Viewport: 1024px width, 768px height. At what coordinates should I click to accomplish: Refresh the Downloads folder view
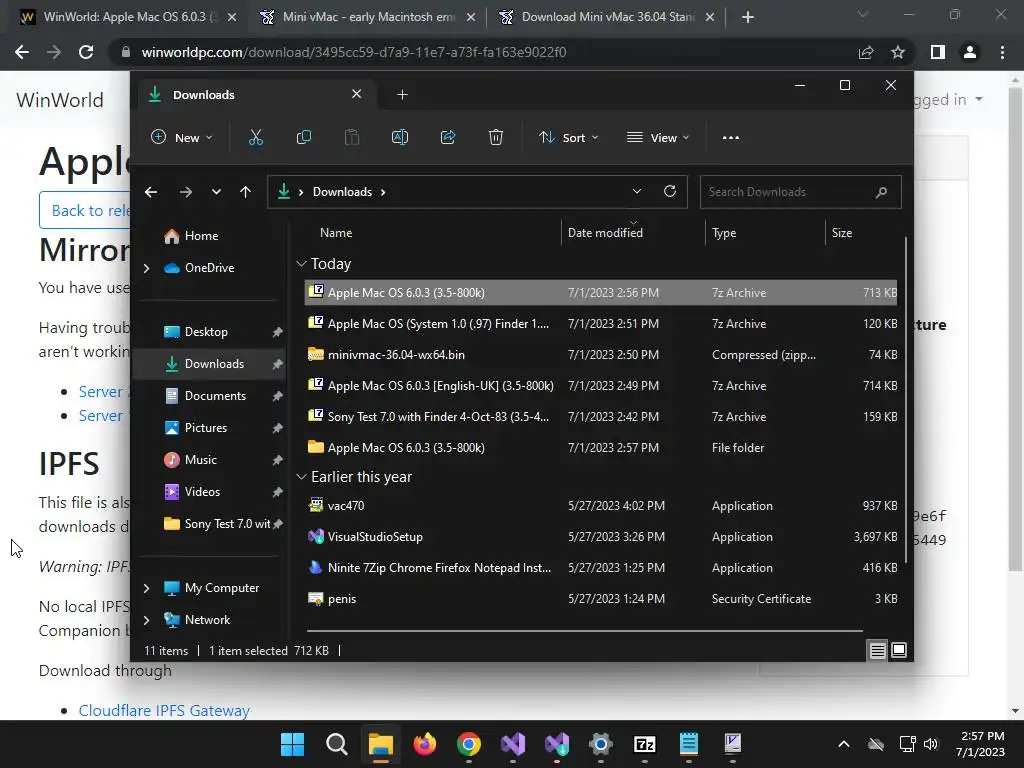click(x=670, y=191)
